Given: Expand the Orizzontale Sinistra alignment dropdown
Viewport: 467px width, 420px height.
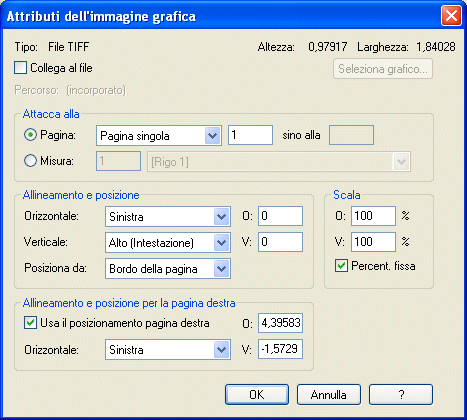Looking at the screenshot, I should click(168, 216).
